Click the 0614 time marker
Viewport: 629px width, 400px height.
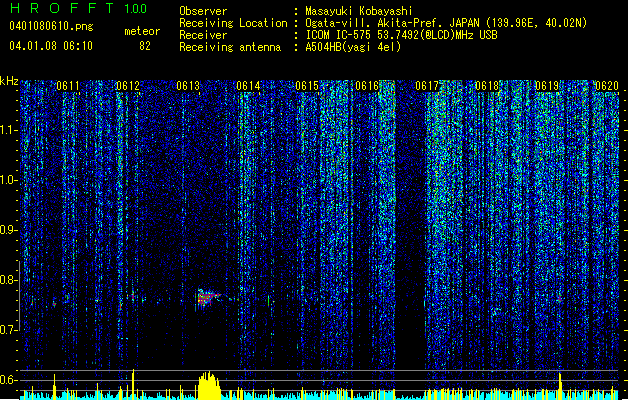point(248,86)
